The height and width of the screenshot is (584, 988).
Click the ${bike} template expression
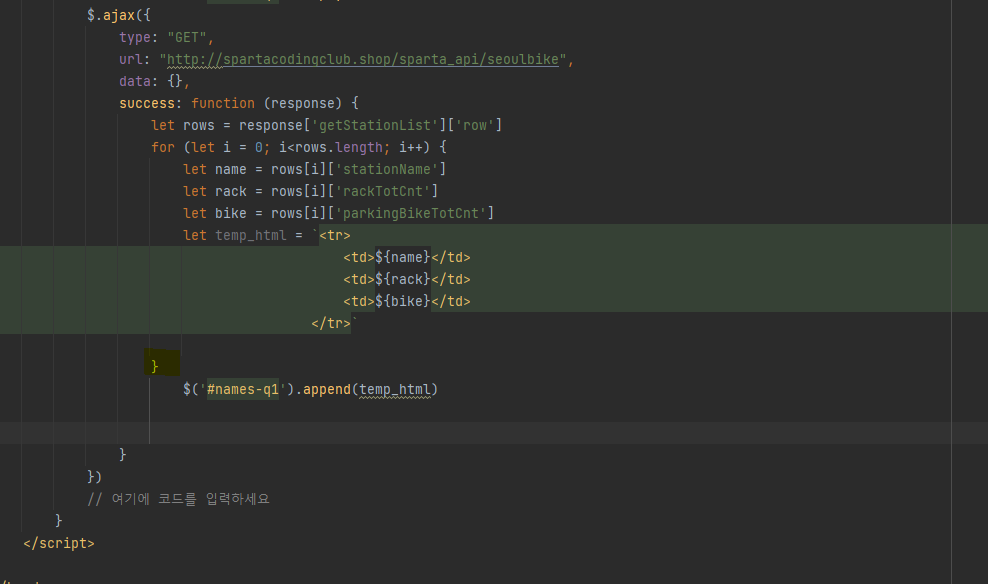tap(403, 302)
